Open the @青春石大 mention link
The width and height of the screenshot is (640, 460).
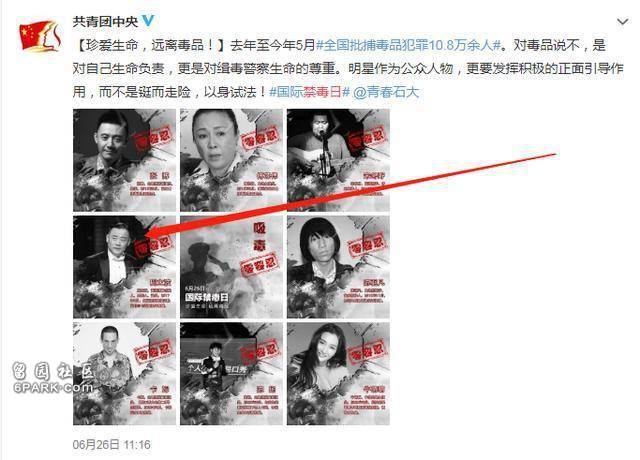click(x=386, y=92)
